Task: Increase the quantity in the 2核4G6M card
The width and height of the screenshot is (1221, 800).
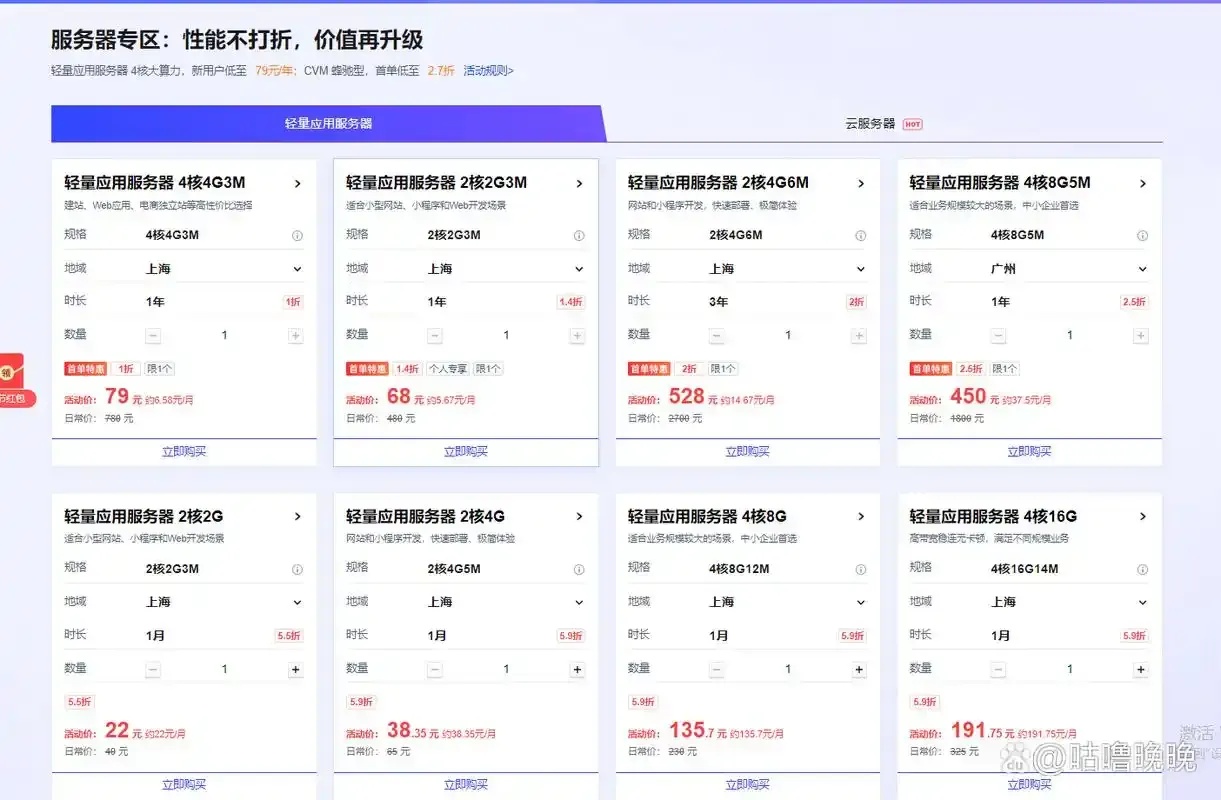Action: point(860,336)
